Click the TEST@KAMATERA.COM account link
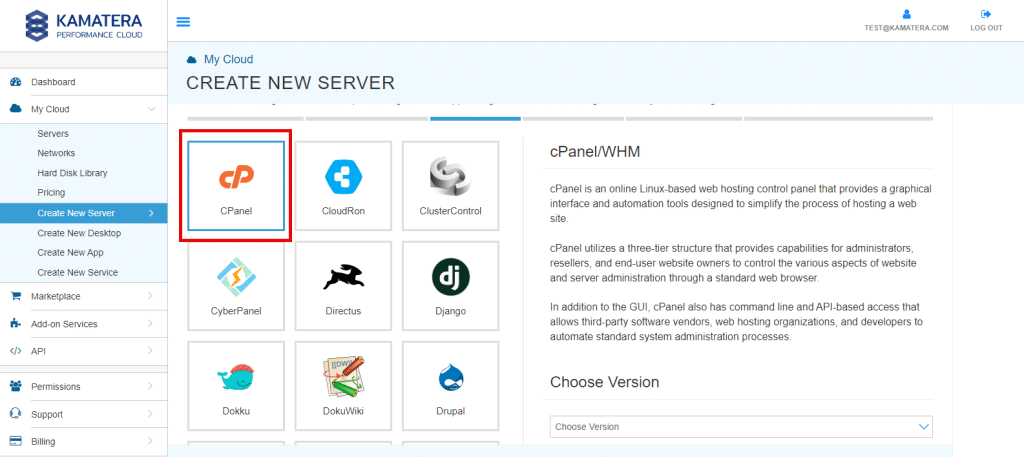Image resolution: width=1024 pixels, height=457 pixels. 906,28
